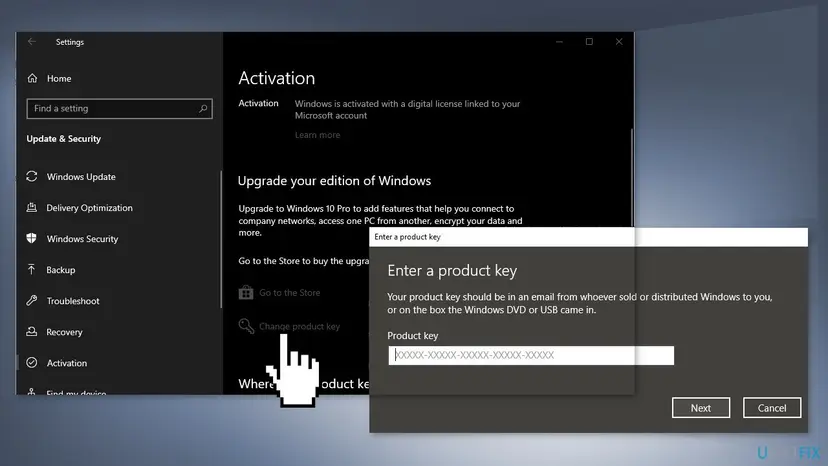
Task: Click the 'Product key' field label
Action: [x=412, y=335]
